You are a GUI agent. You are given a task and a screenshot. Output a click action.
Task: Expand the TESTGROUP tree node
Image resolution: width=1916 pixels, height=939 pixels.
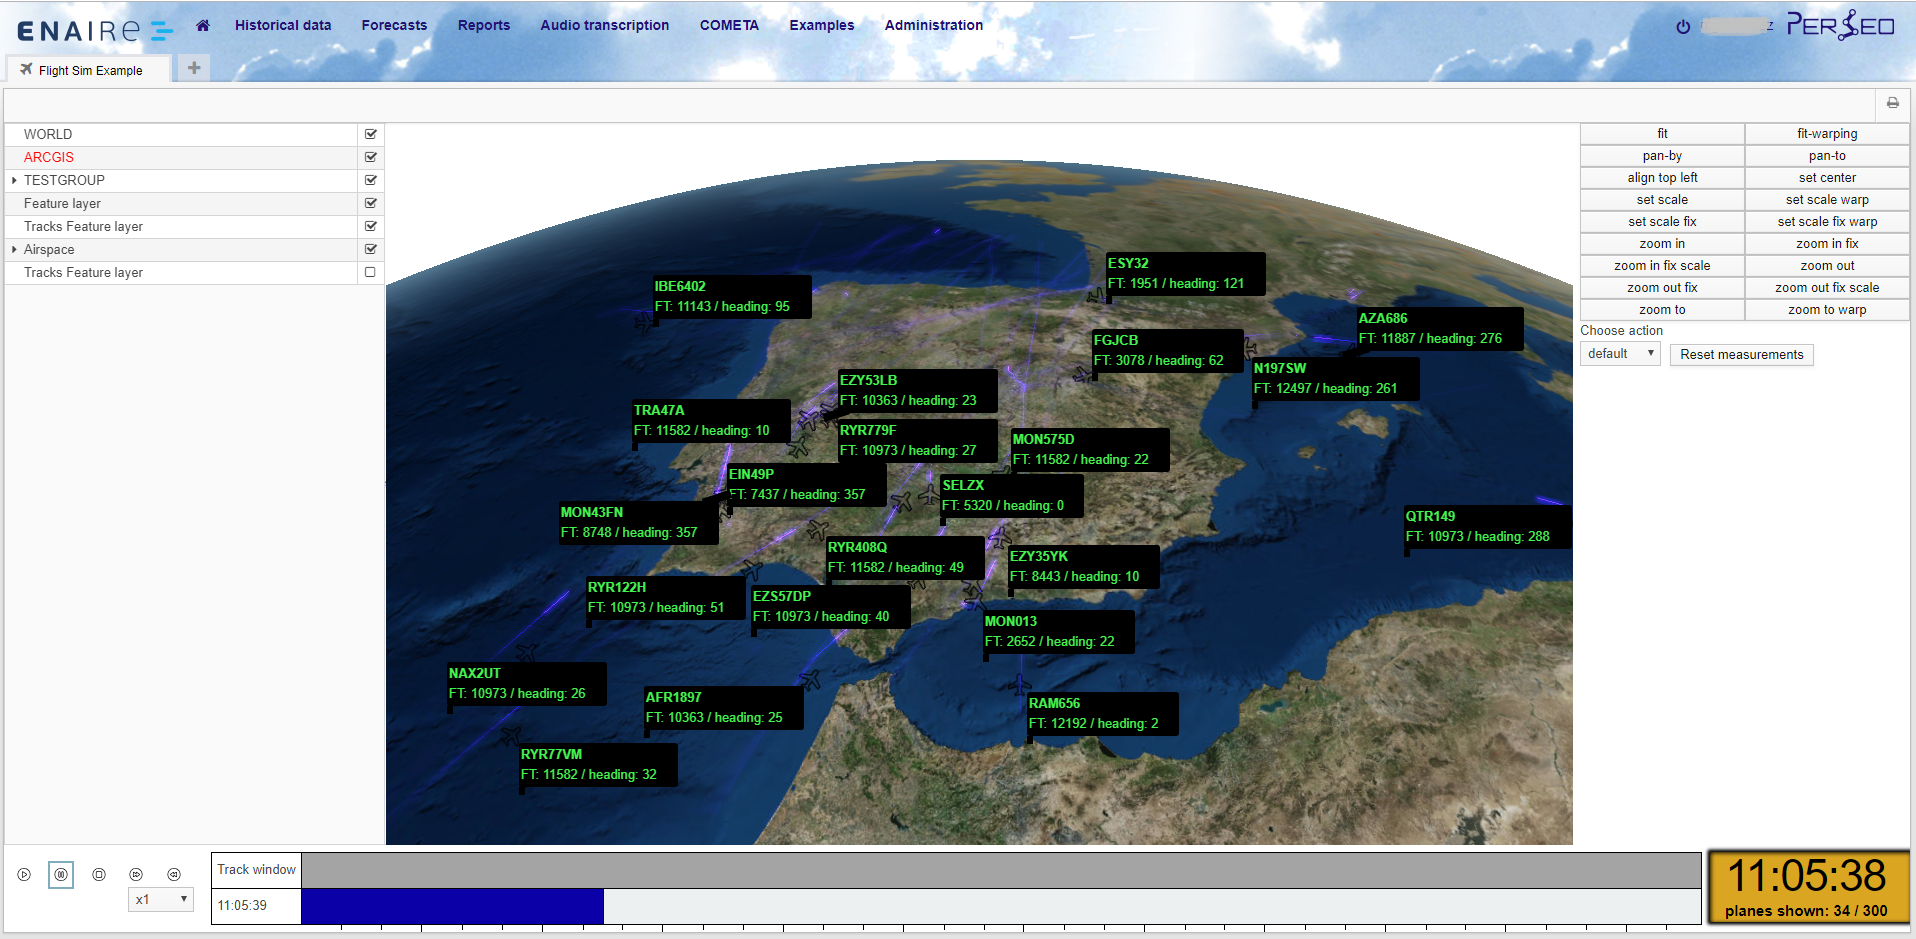click(14, 180)
